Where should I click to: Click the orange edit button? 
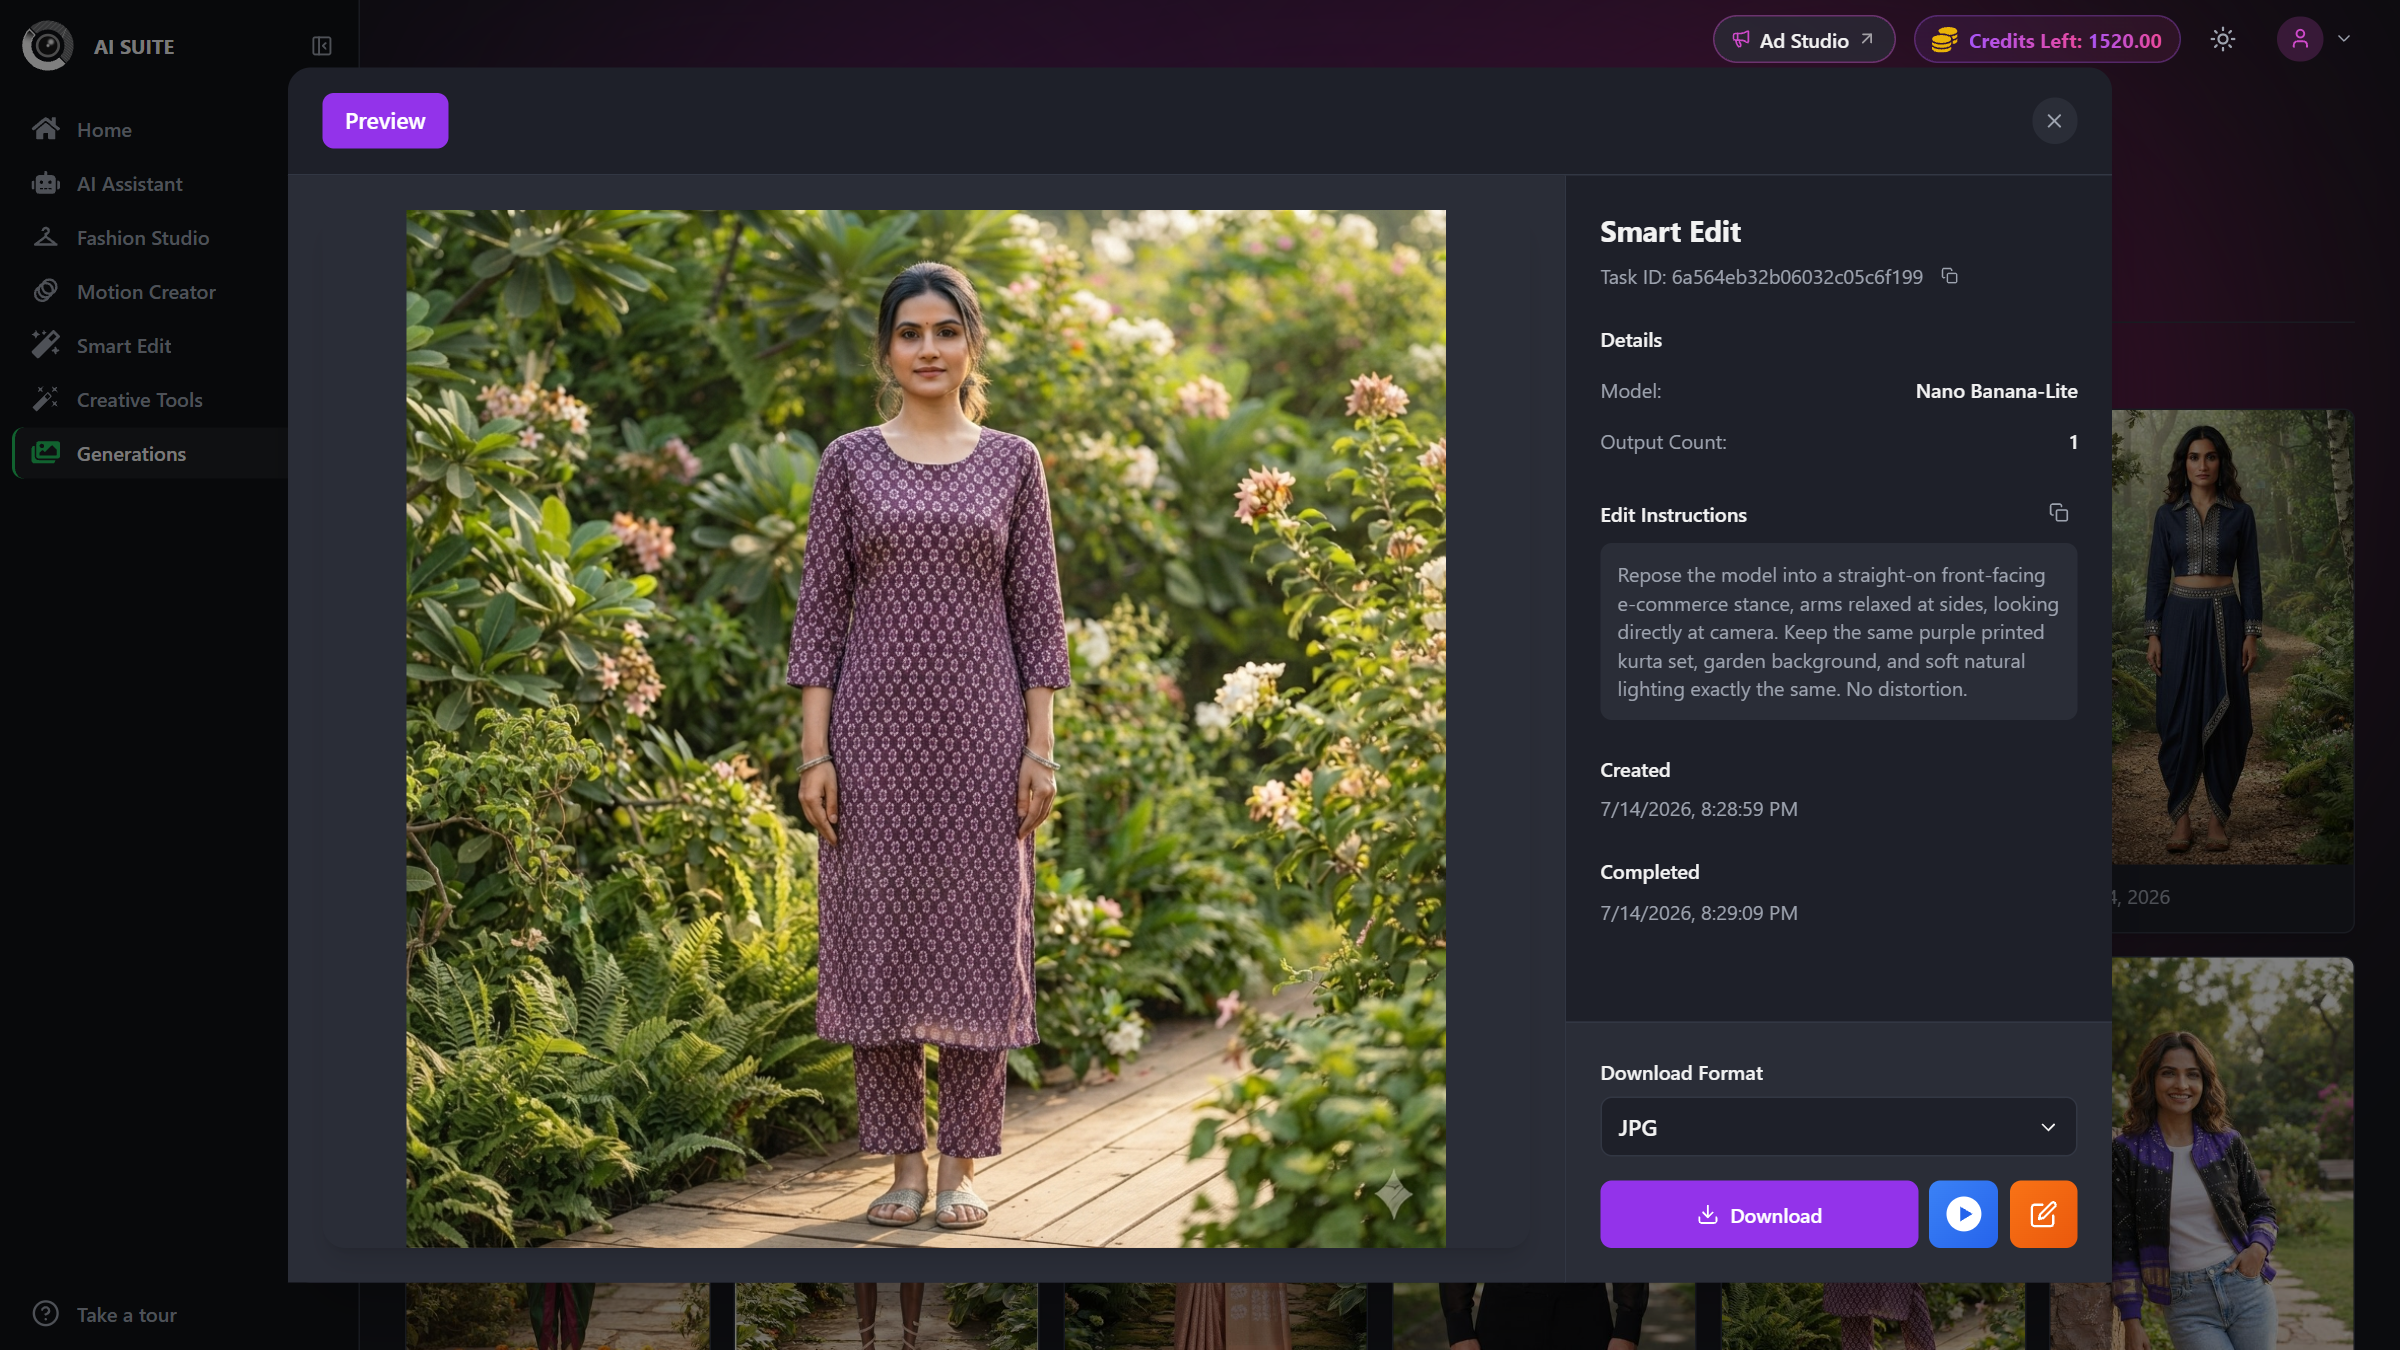click(2043, 1215)
